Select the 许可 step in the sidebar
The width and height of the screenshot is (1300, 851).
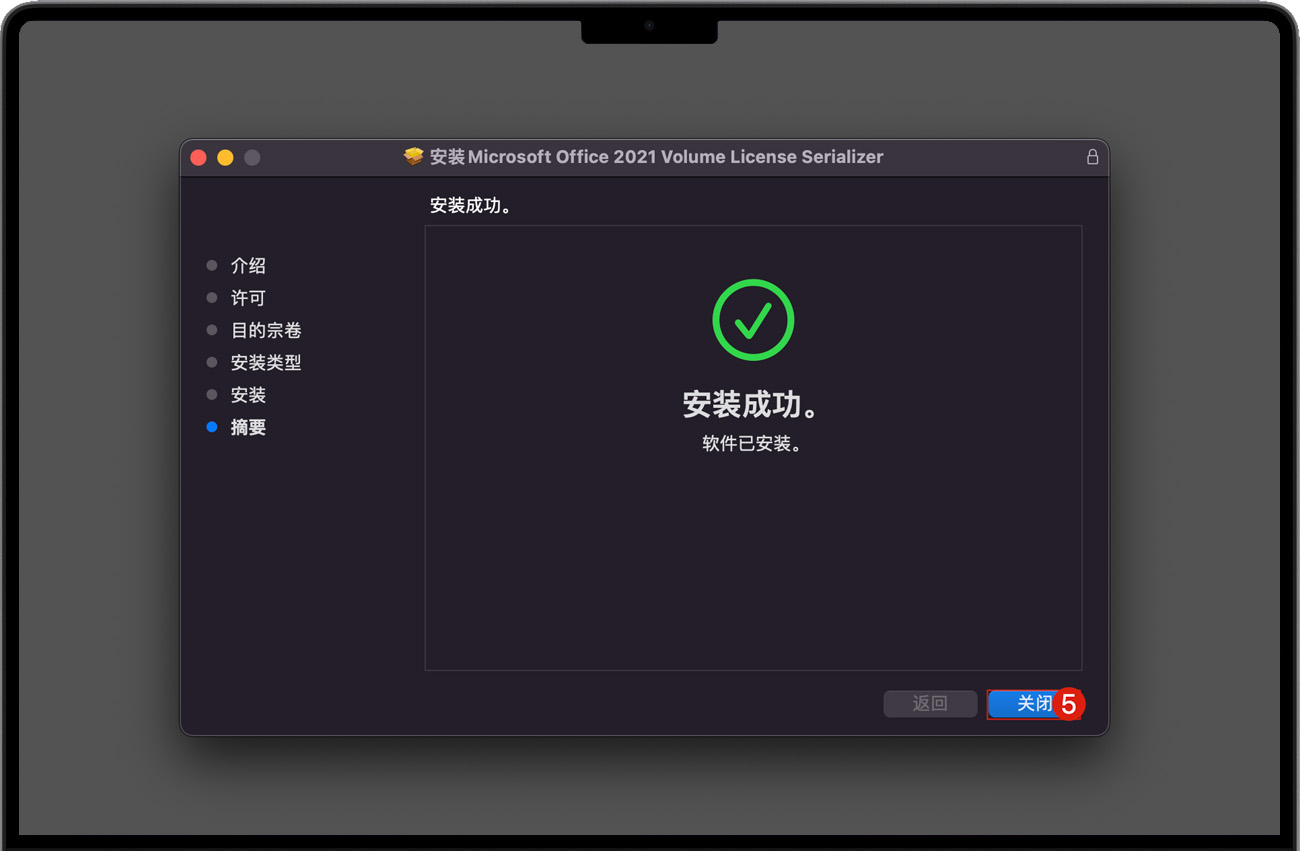(x=248, y=298)
